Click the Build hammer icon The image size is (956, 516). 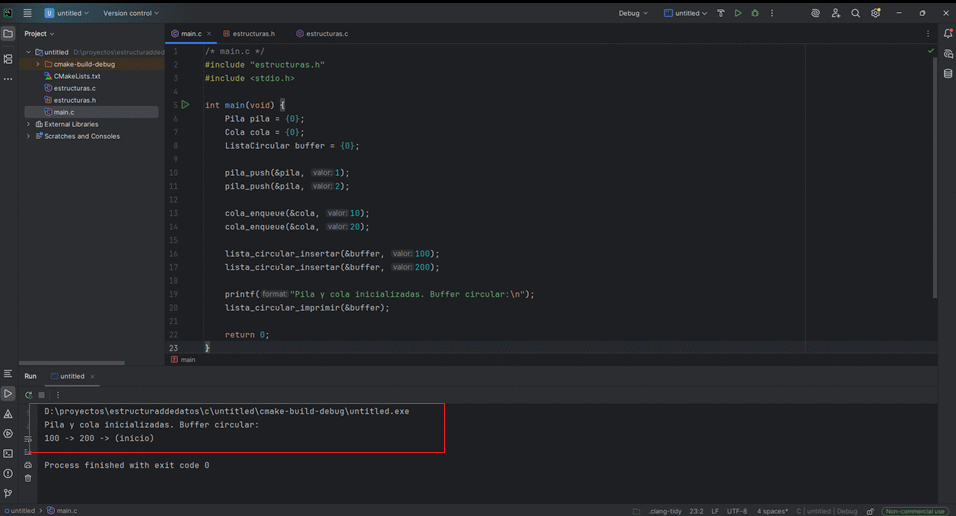(x=721, y=13)
